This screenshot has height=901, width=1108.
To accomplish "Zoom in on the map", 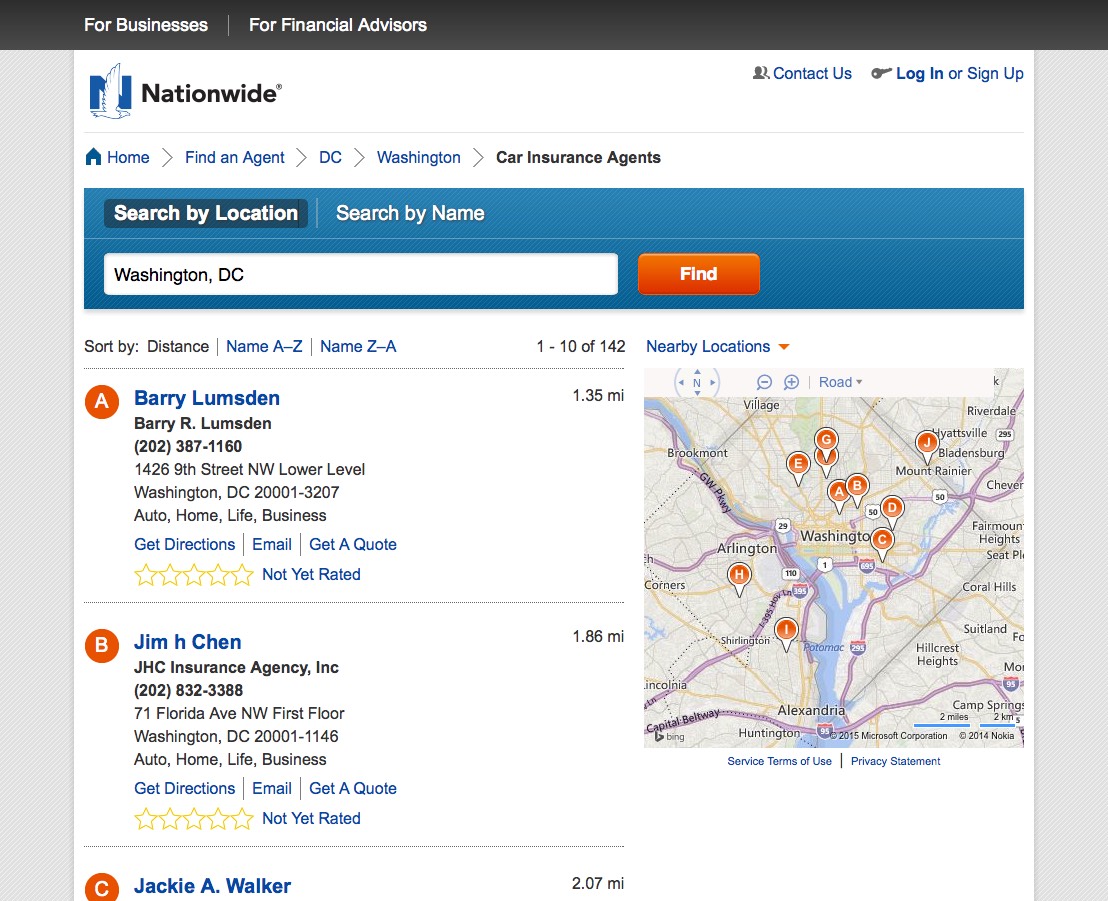I will 791,382.
